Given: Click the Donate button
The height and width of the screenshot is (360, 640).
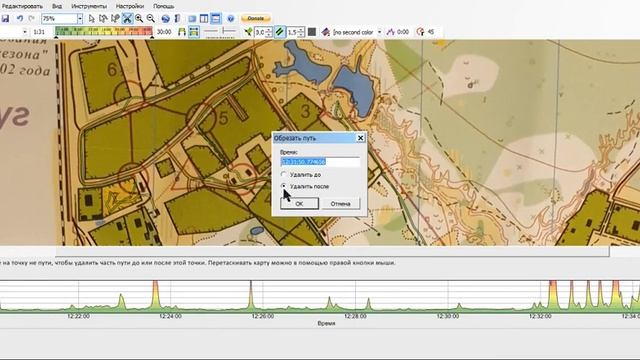Looking at the screenshot, I should (256, 18).
